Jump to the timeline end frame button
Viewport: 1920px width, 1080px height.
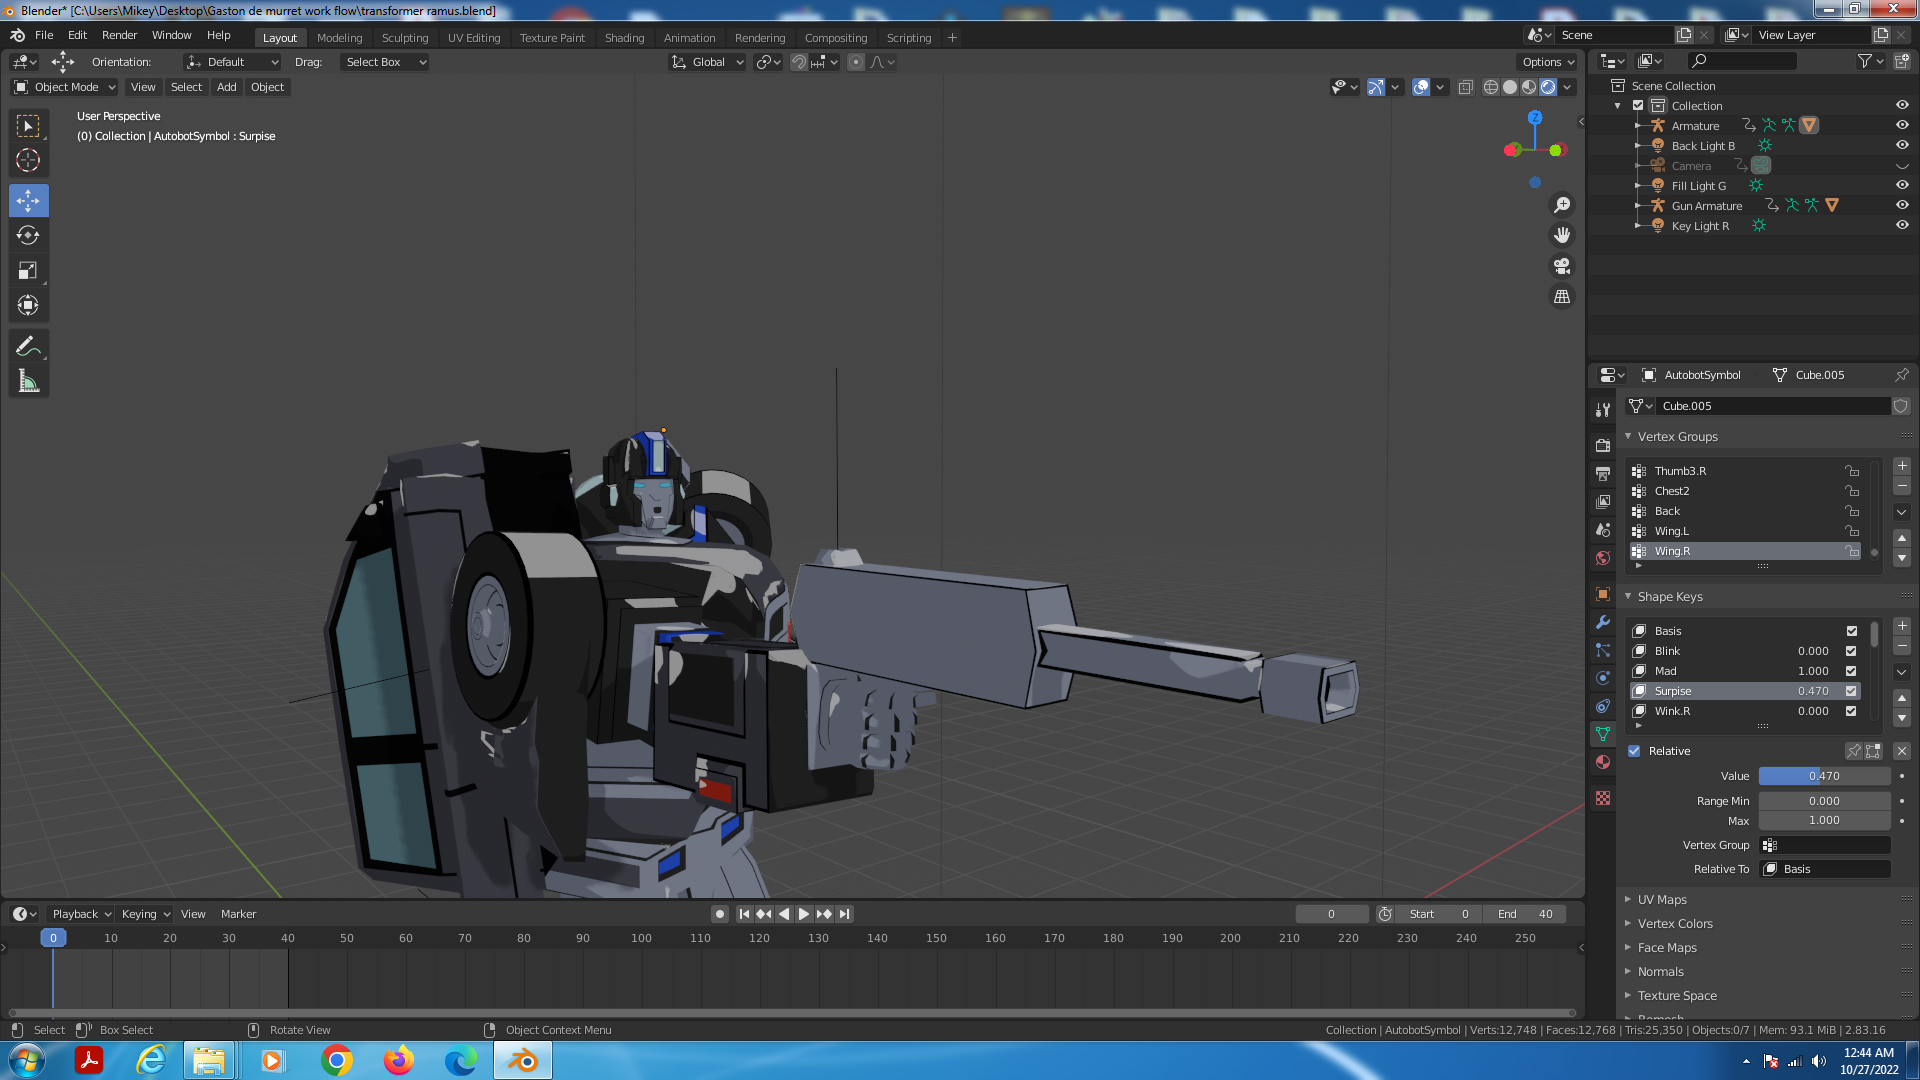(845, 914)
